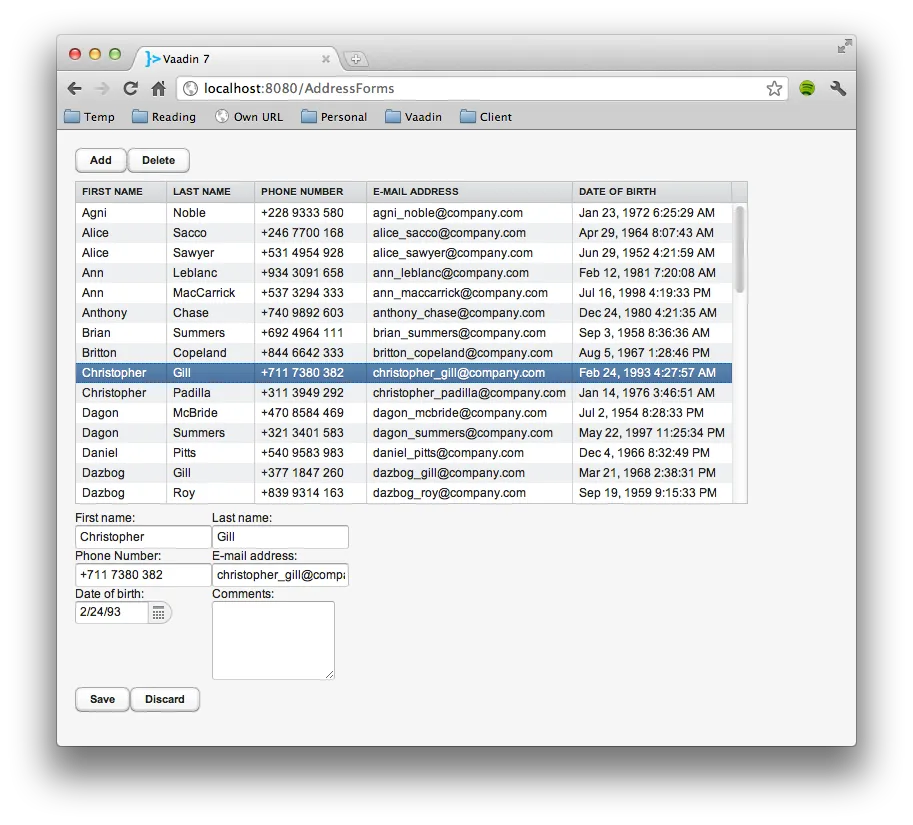Click the bookmark star in the address bar

[774, 88]
